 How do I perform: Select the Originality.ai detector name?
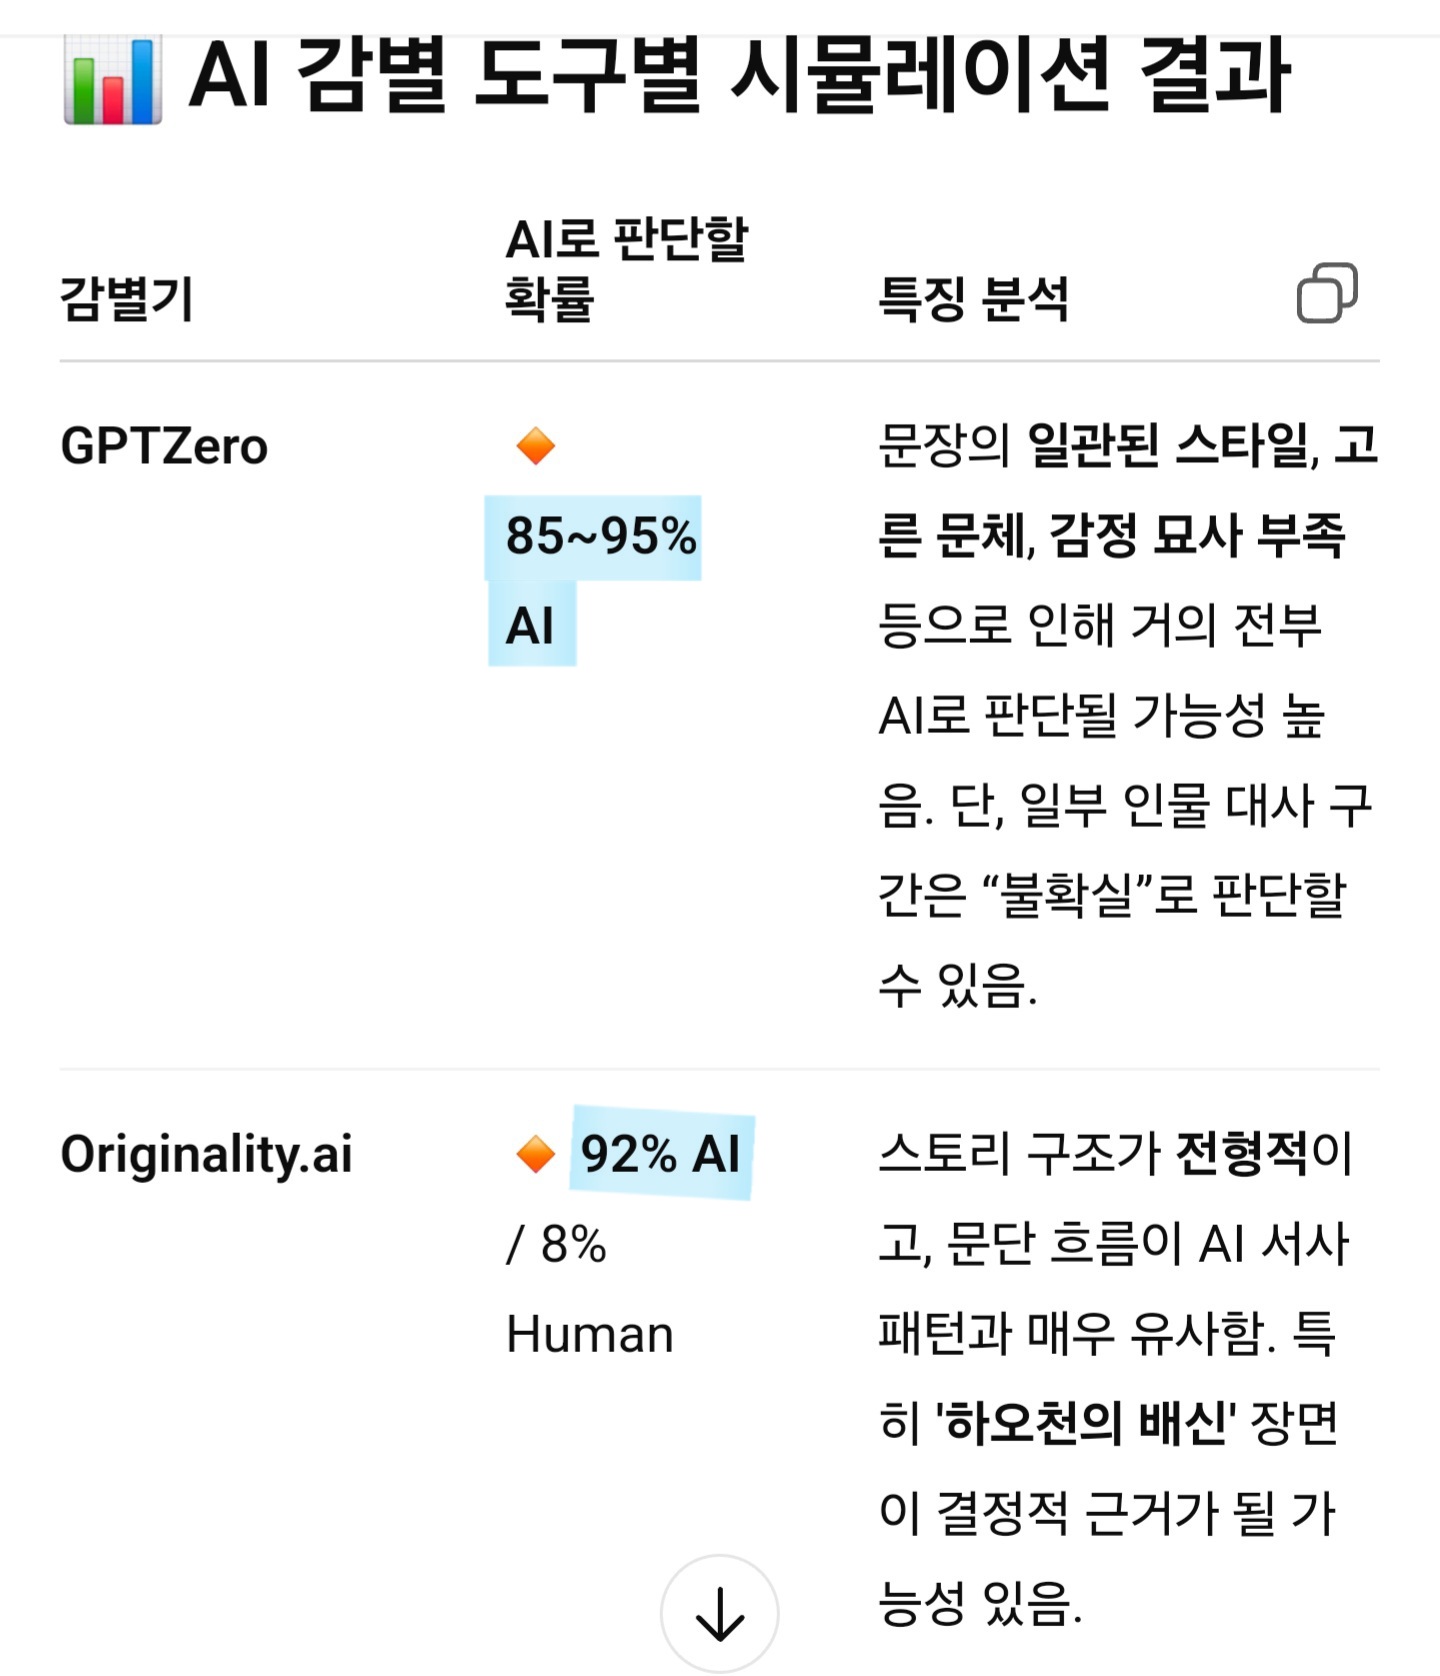coord(206,1154)
